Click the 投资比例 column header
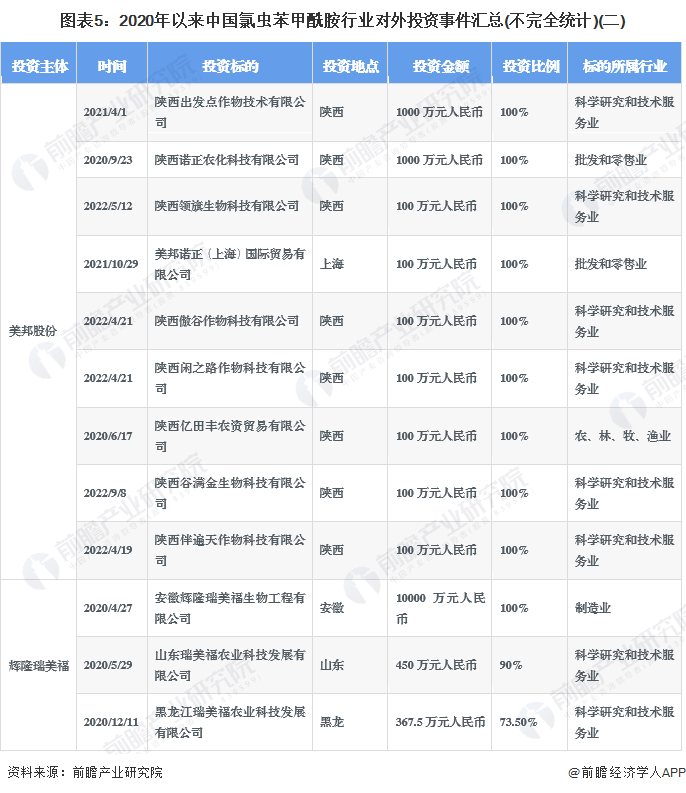686x793 pixels. click(x=530, y=63)
